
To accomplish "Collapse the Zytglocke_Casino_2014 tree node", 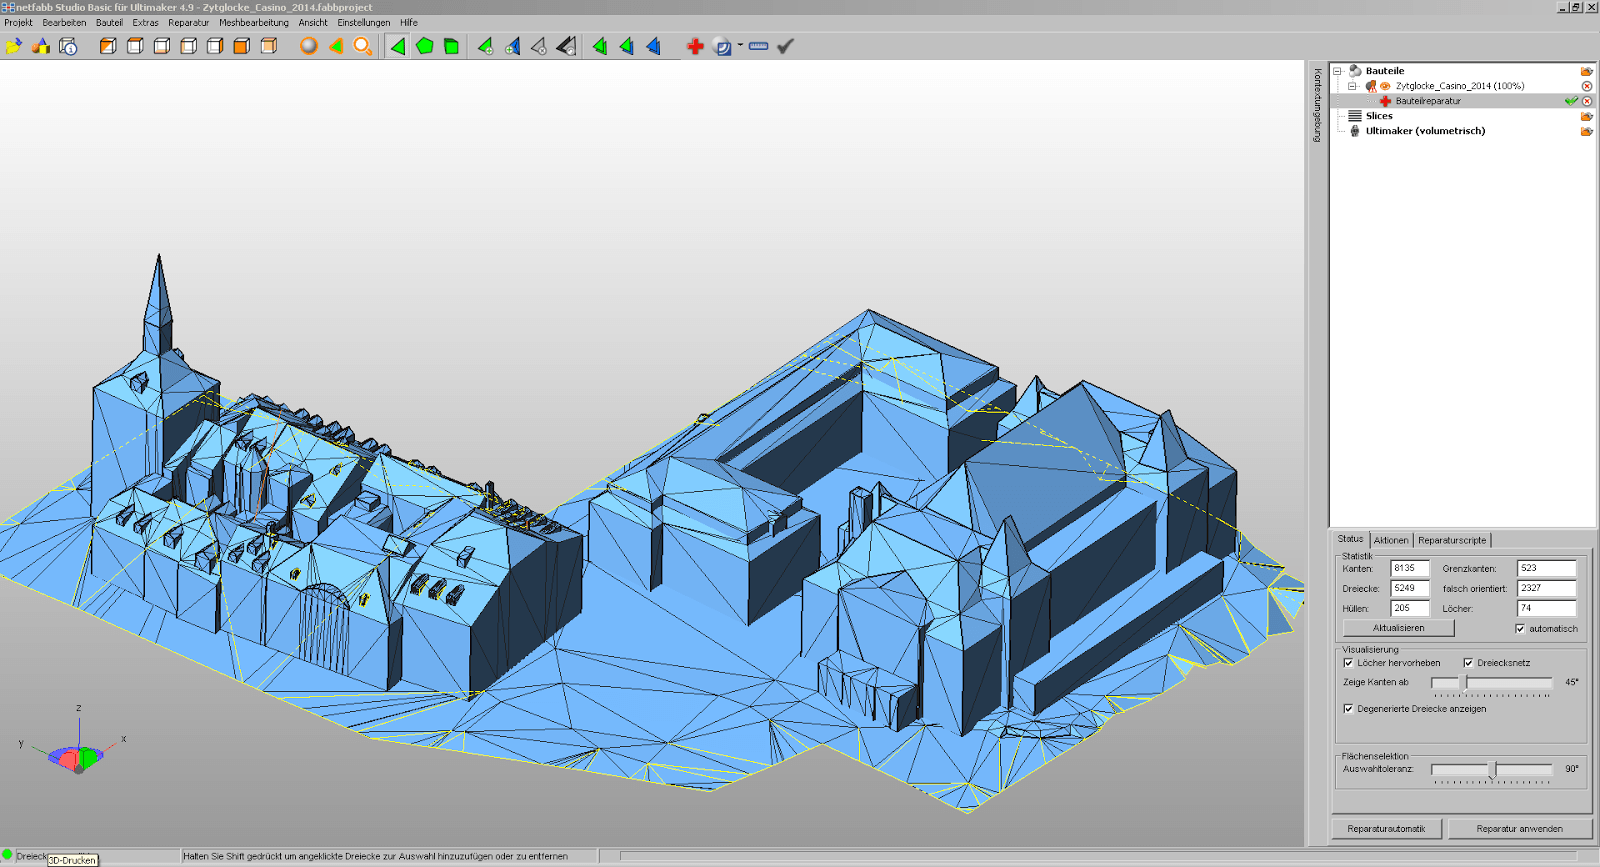I will click(1352, 86).
